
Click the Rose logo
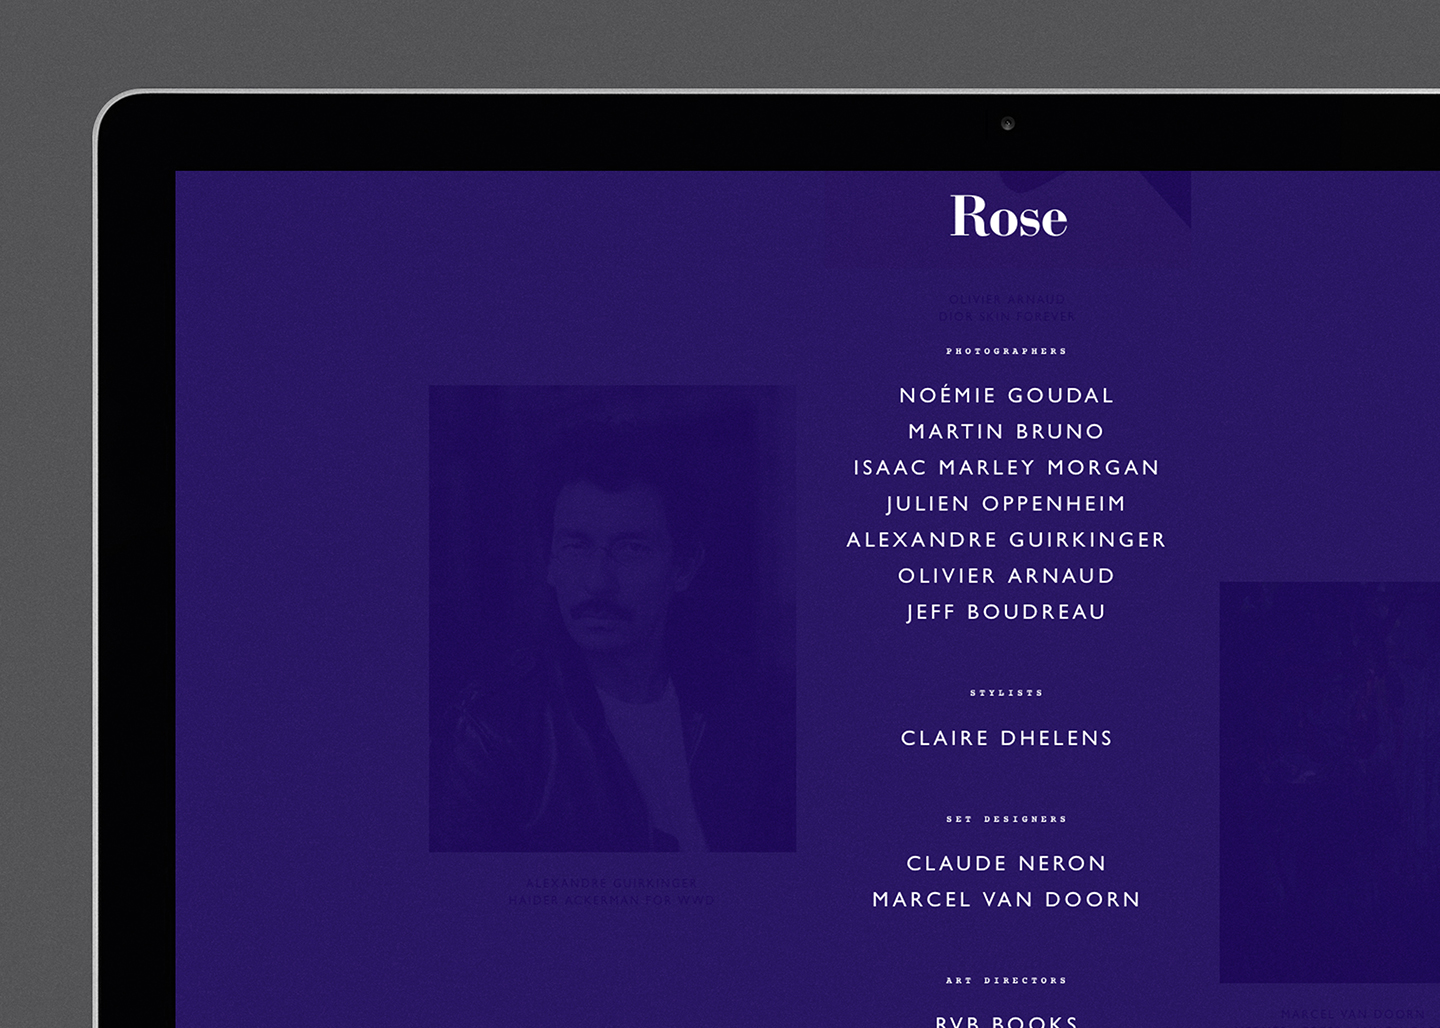coord(1008,217)
